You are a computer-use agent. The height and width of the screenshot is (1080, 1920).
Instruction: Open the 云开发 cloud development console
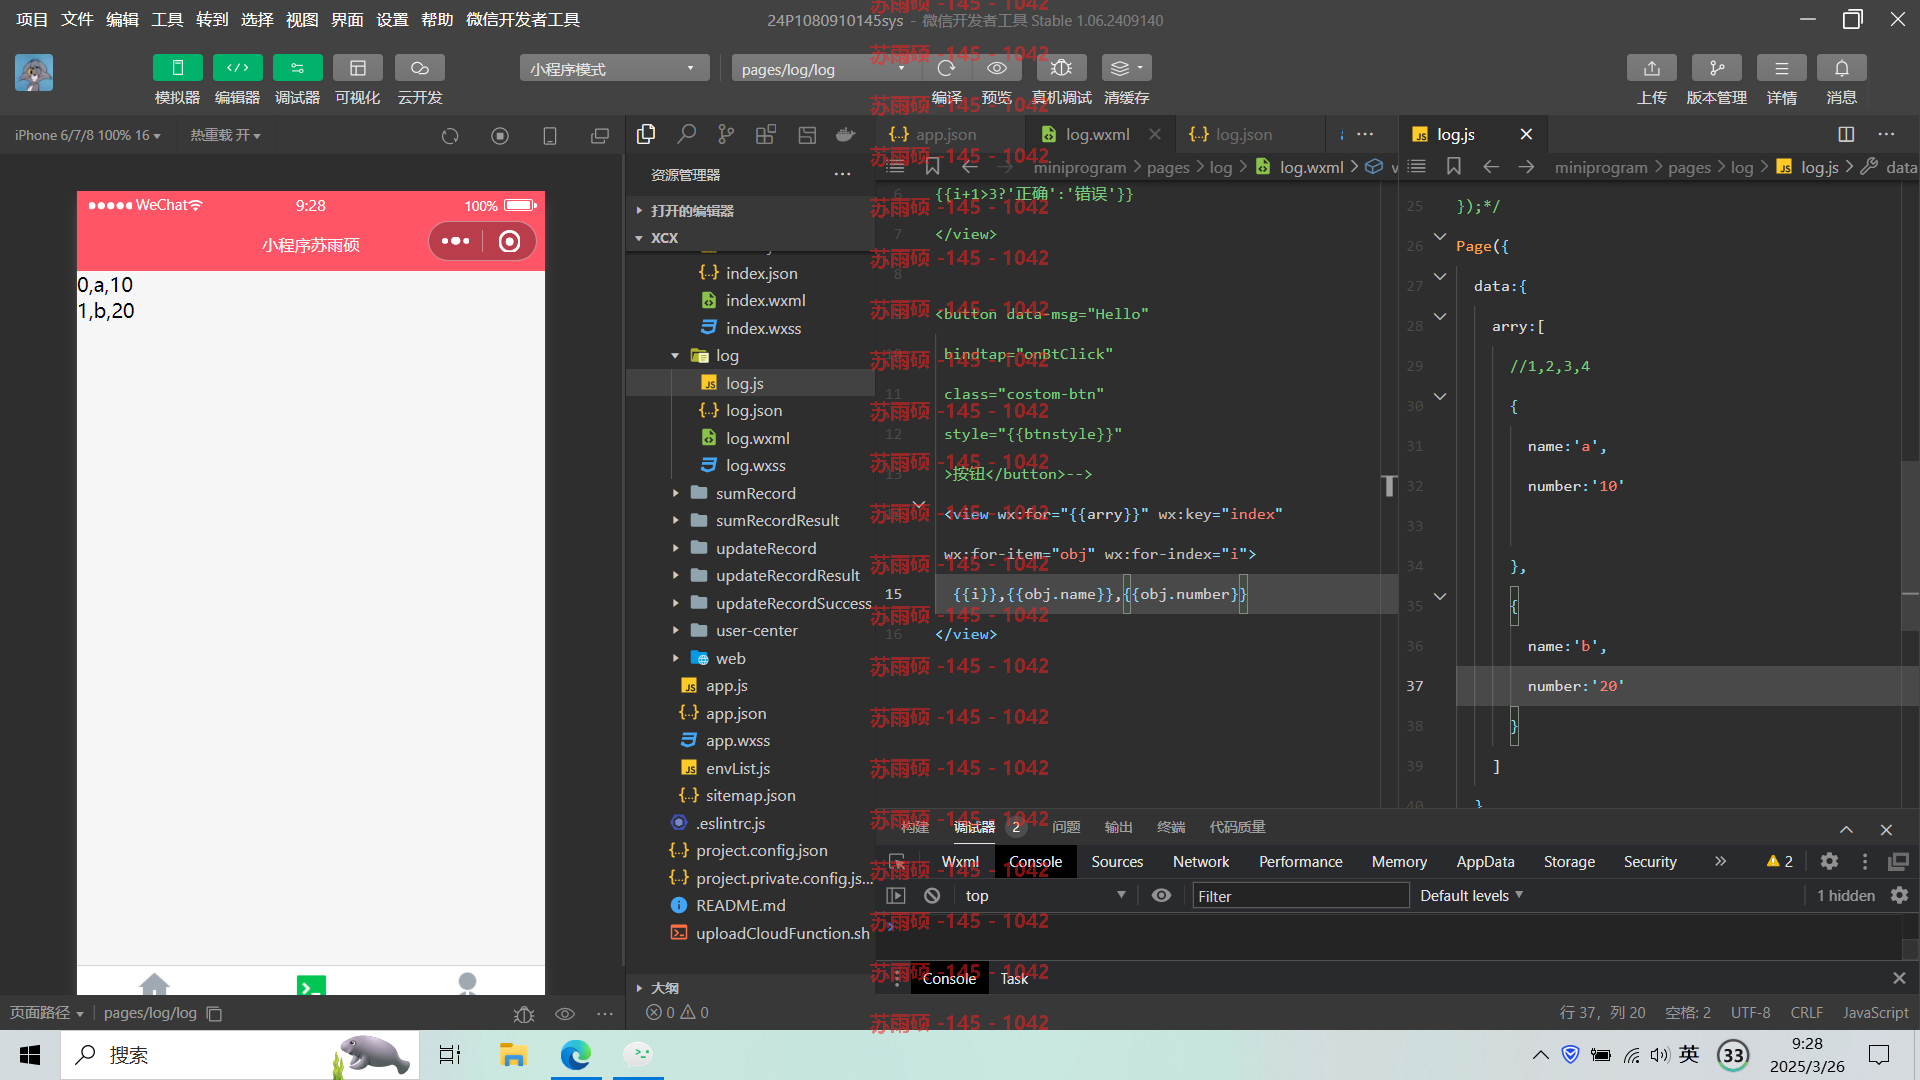pos(419,68)
